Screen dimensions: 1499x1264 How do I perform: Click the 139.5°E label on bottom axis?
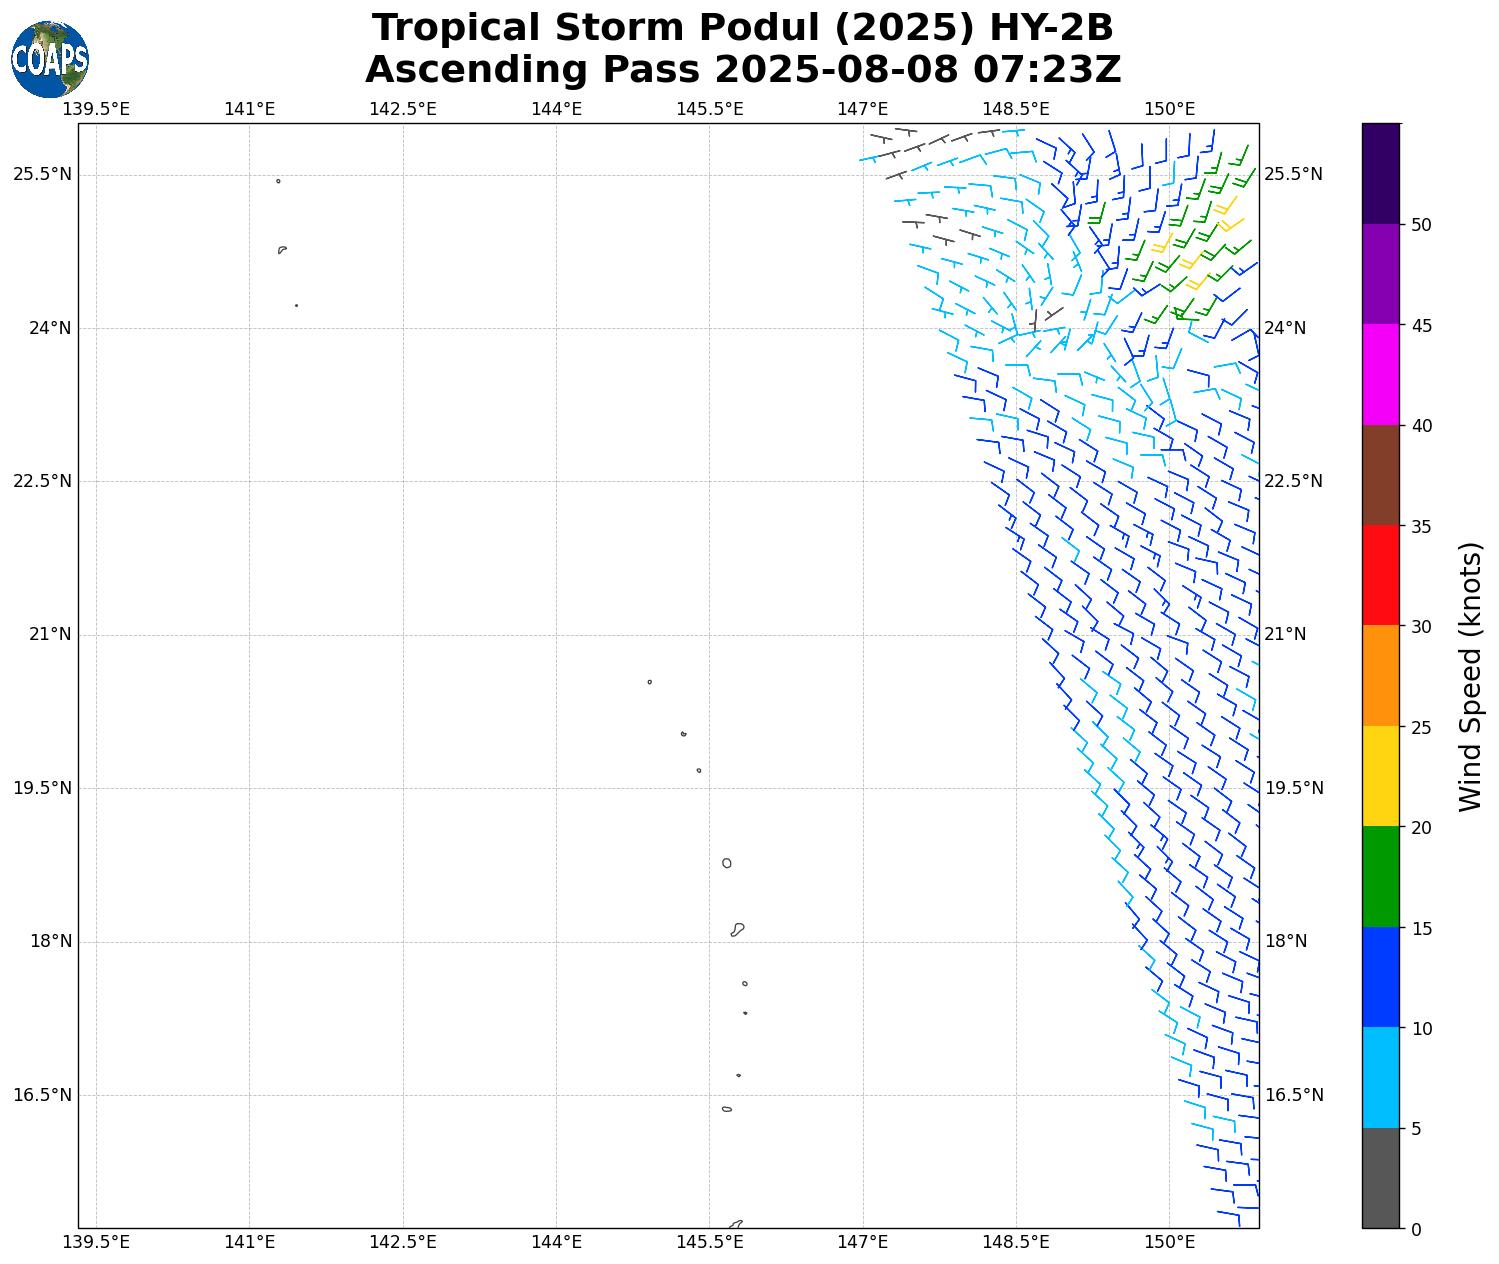(96, 1242)
